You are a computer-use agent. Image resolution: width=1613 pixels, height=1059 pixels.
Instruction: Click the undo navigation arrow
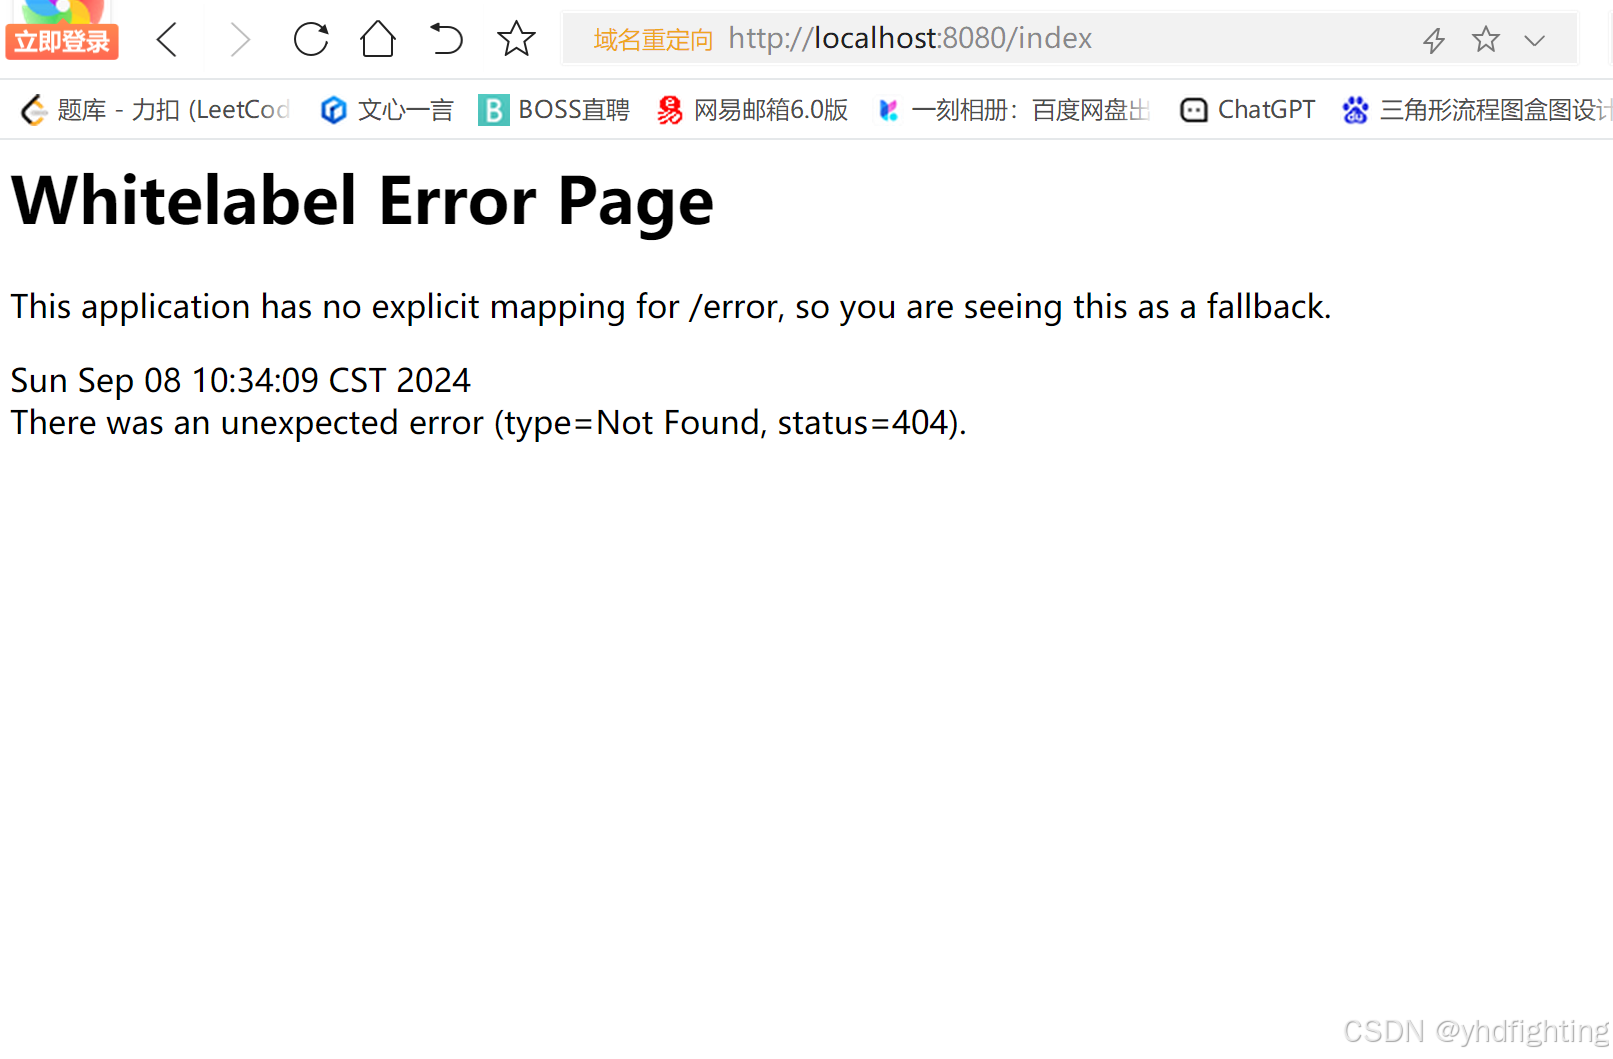coord(445,39)
